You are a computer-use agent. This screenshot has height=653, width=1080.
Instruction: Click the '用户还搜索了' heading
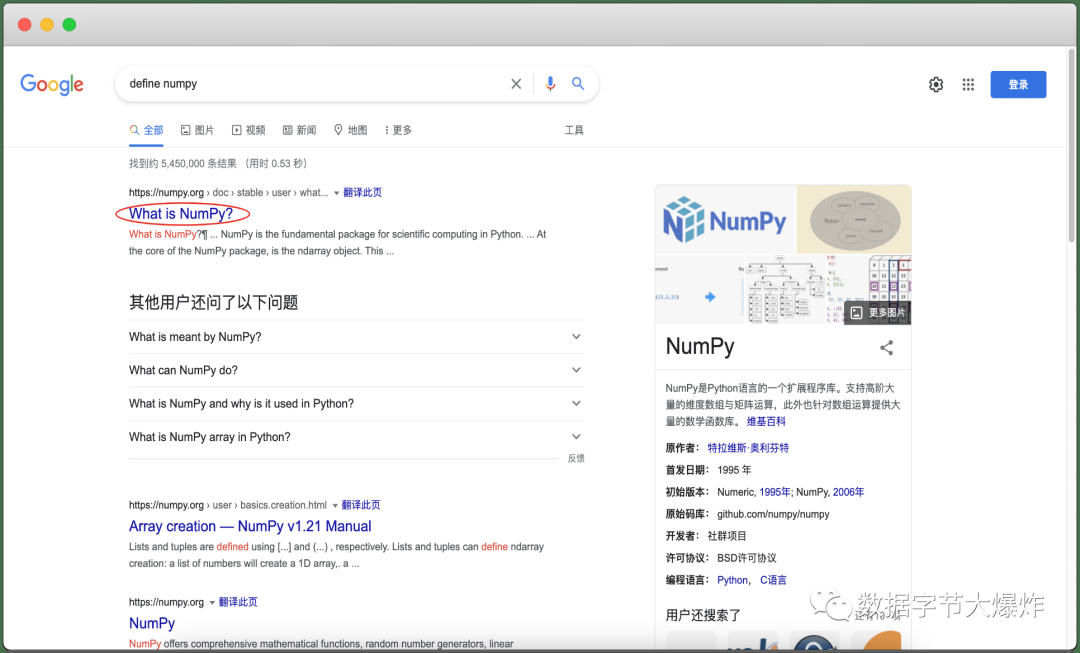pos(703,615)
